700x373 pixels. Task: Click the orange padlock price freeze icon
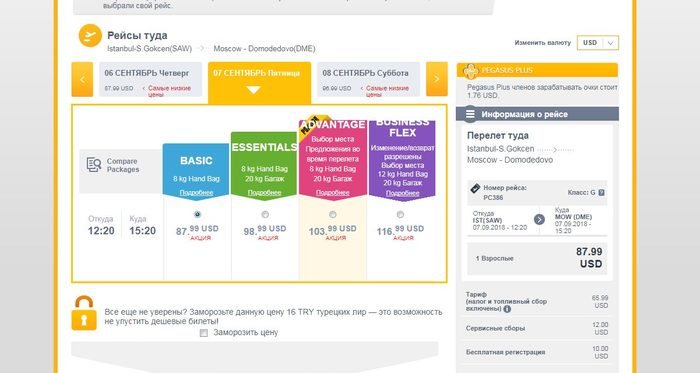click(x=84, y=313)
